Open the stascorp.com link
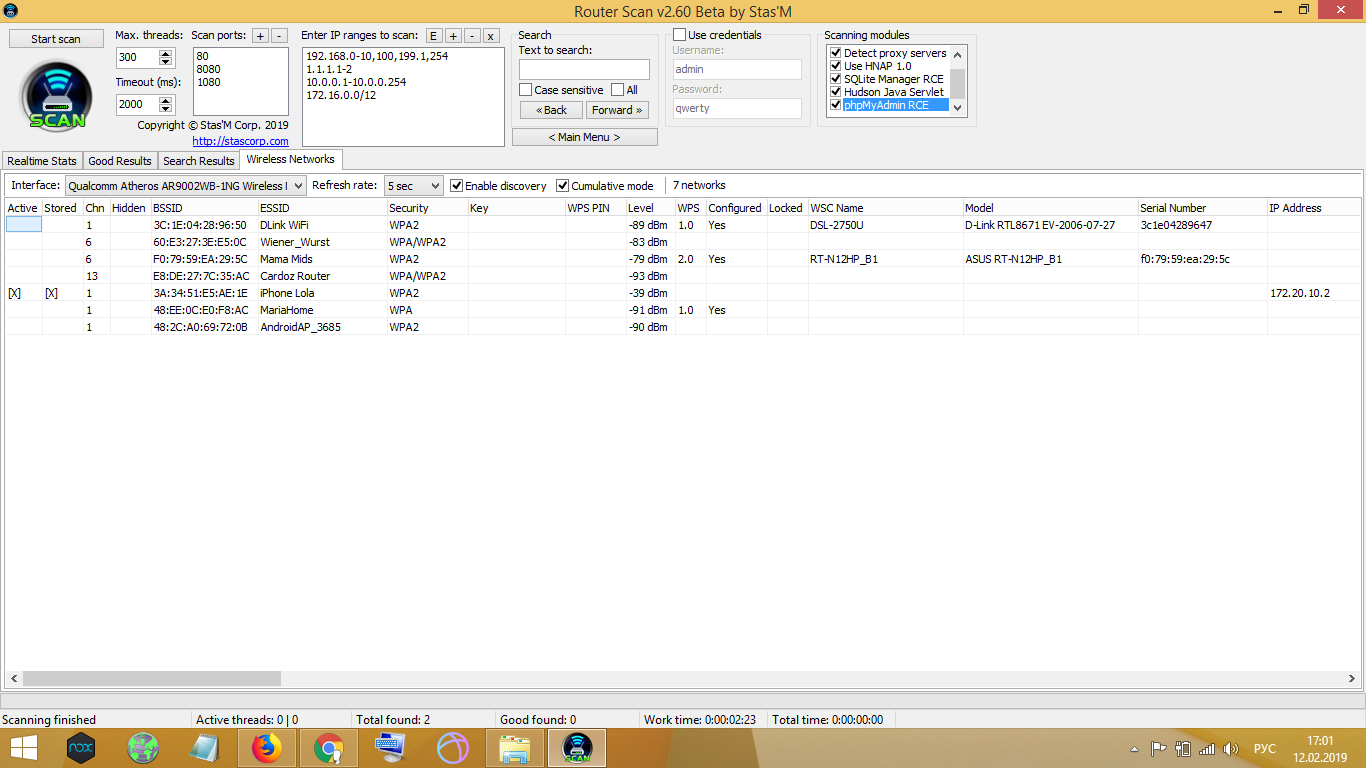The image size is (1366, 768). point(240,142)
